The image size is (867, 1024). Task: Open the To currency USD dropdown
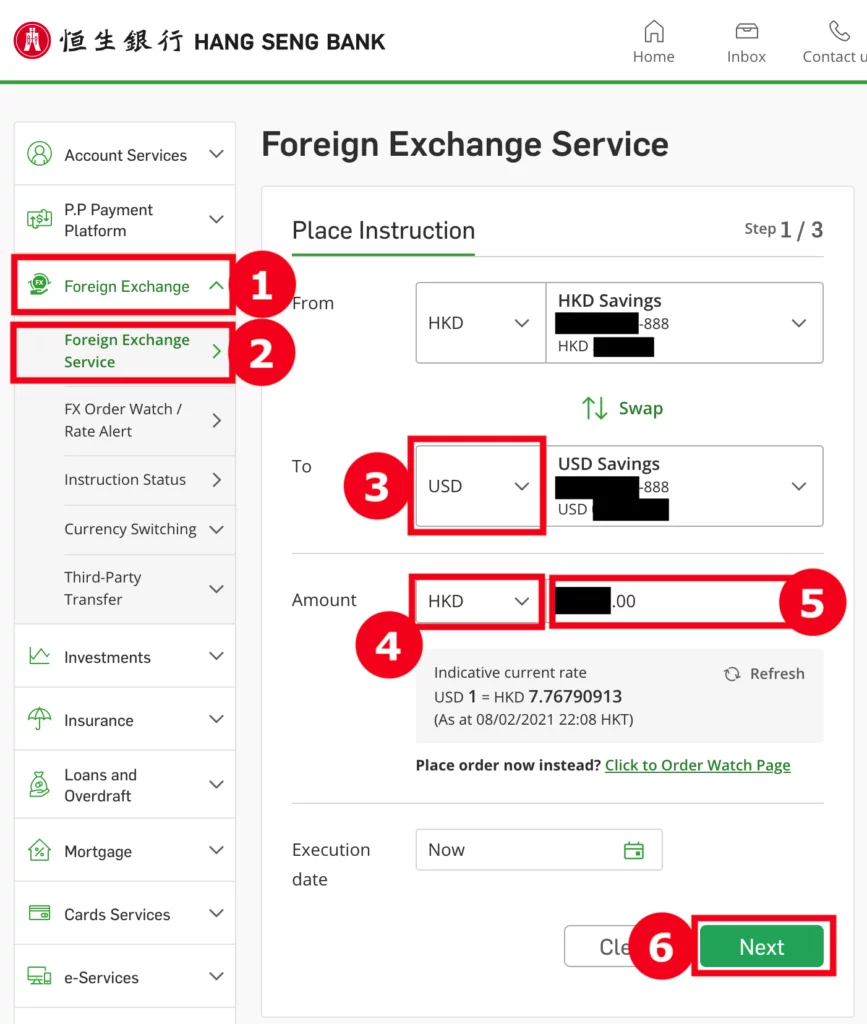(x=481, y=486)
